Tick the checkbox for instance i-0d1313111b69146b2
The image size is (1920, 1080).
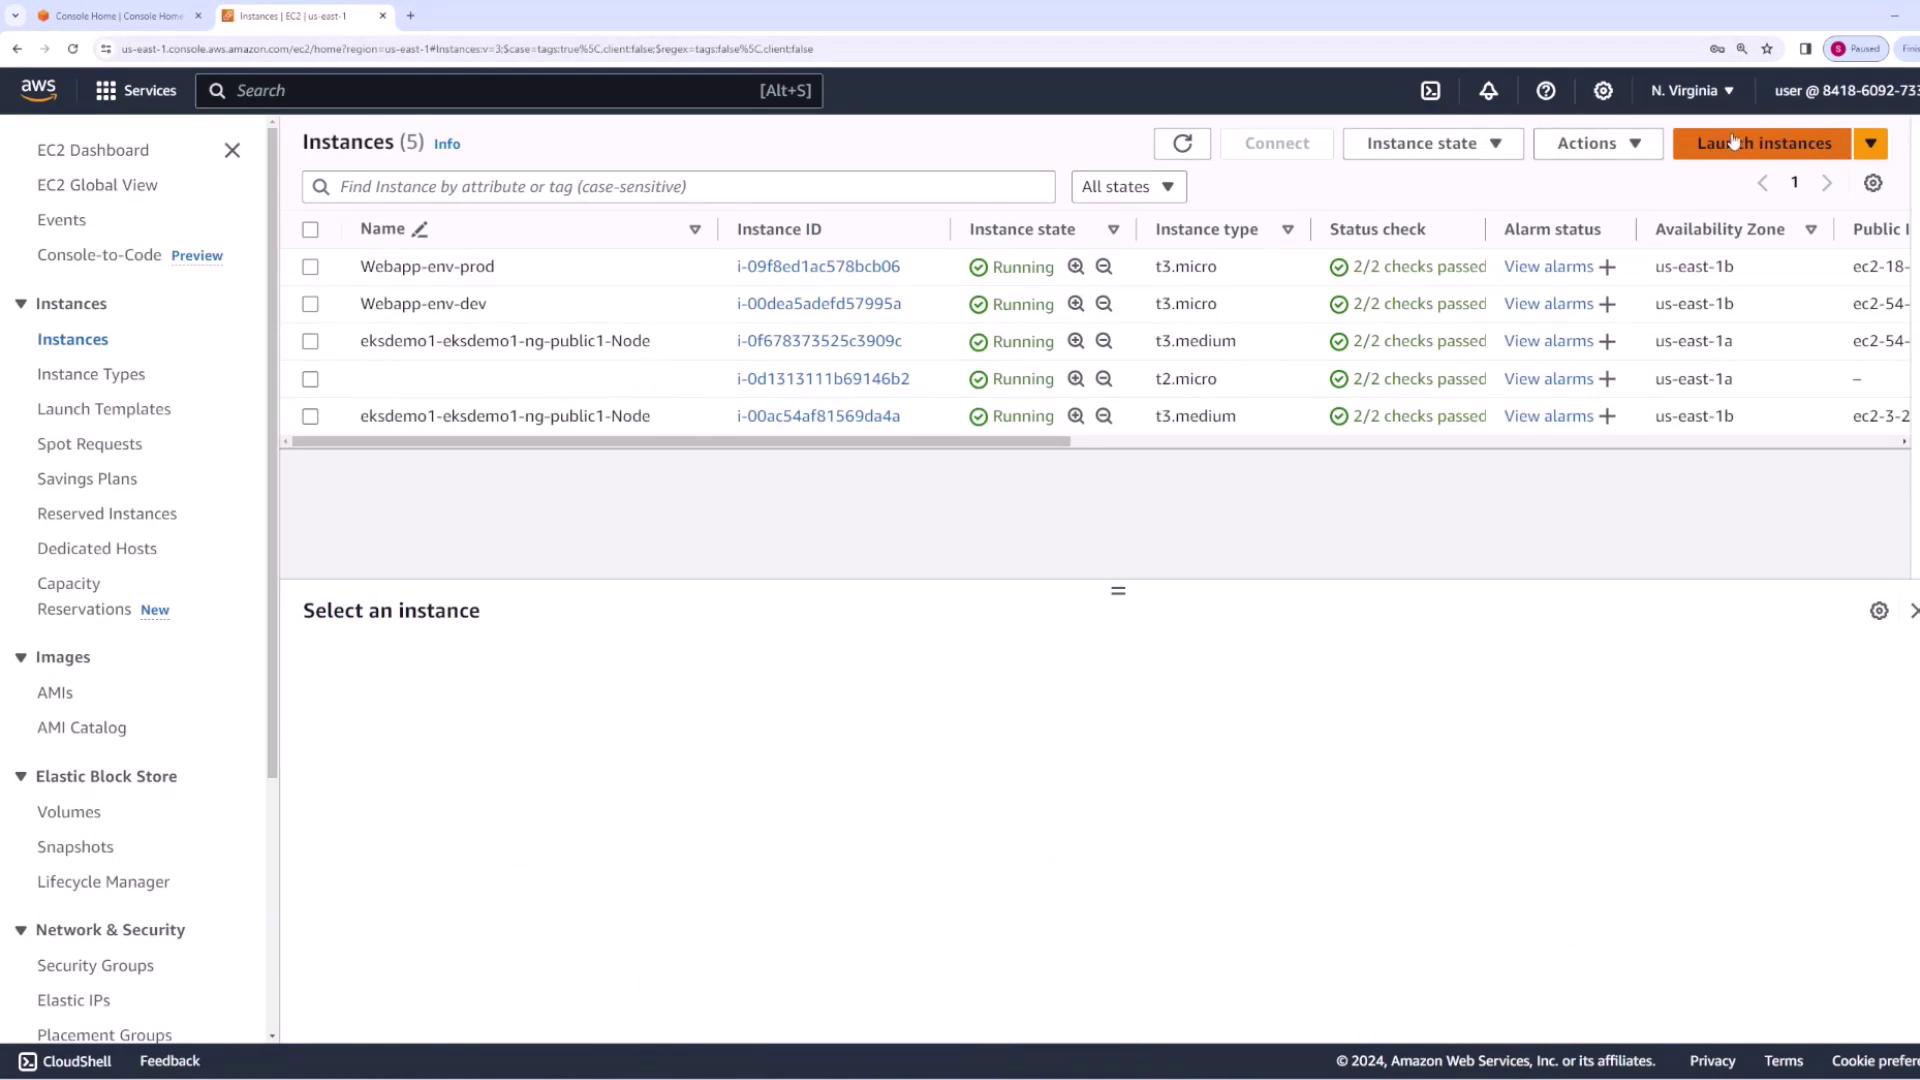tap(310, 379)
